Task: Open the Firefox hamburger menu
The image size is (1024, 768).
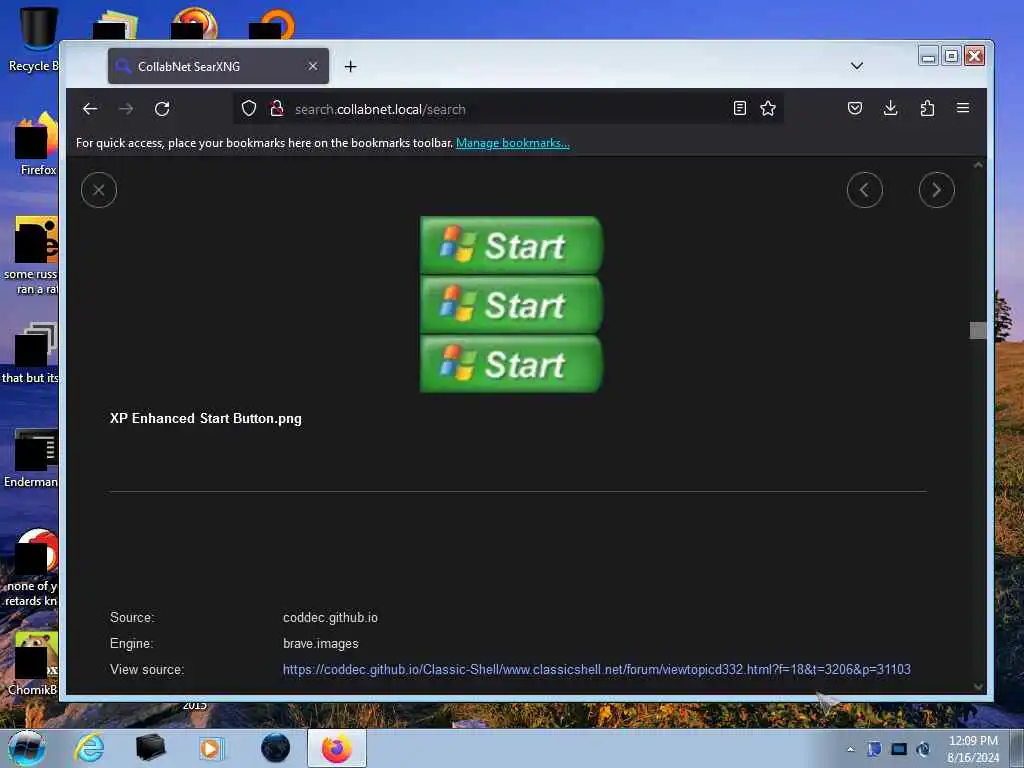Action: tap(963, 108)
